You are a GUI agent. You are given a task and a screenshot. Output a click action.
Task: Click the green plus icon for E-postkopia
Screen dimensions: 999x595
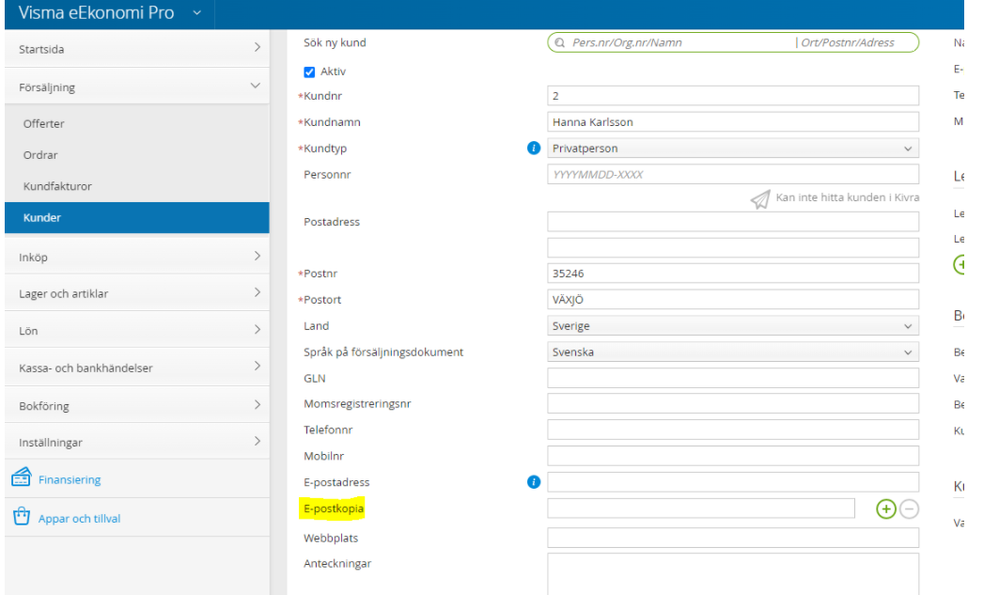886,509
